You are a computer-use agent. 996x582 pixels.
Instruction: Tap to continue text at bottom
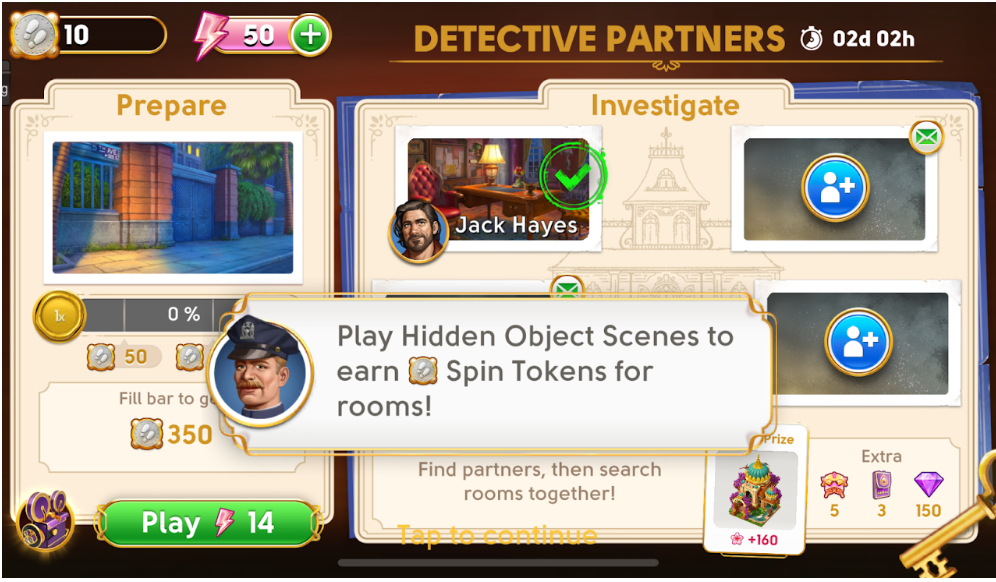tap(497, 535)
